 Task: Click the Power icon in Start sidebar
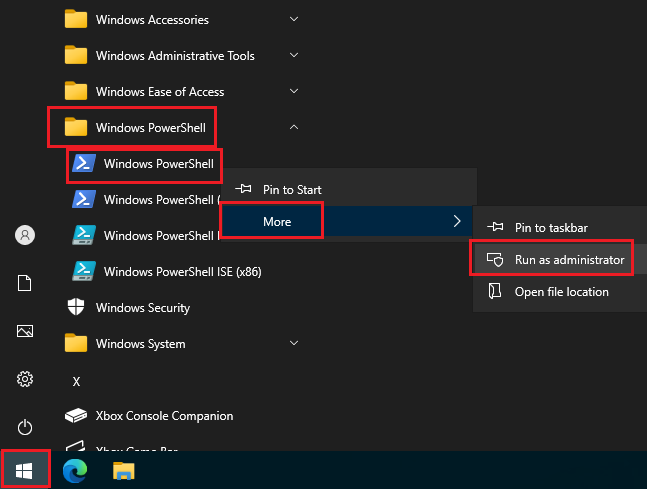coord(25,427)
